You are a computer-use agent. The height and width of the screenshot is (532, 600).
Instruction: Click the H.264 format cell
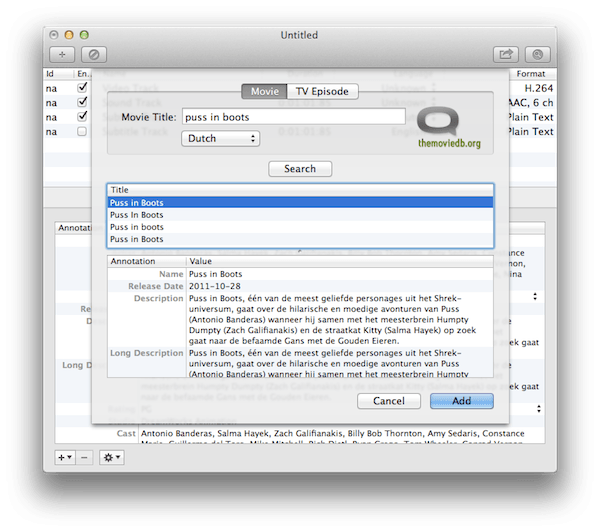point(538,88)
